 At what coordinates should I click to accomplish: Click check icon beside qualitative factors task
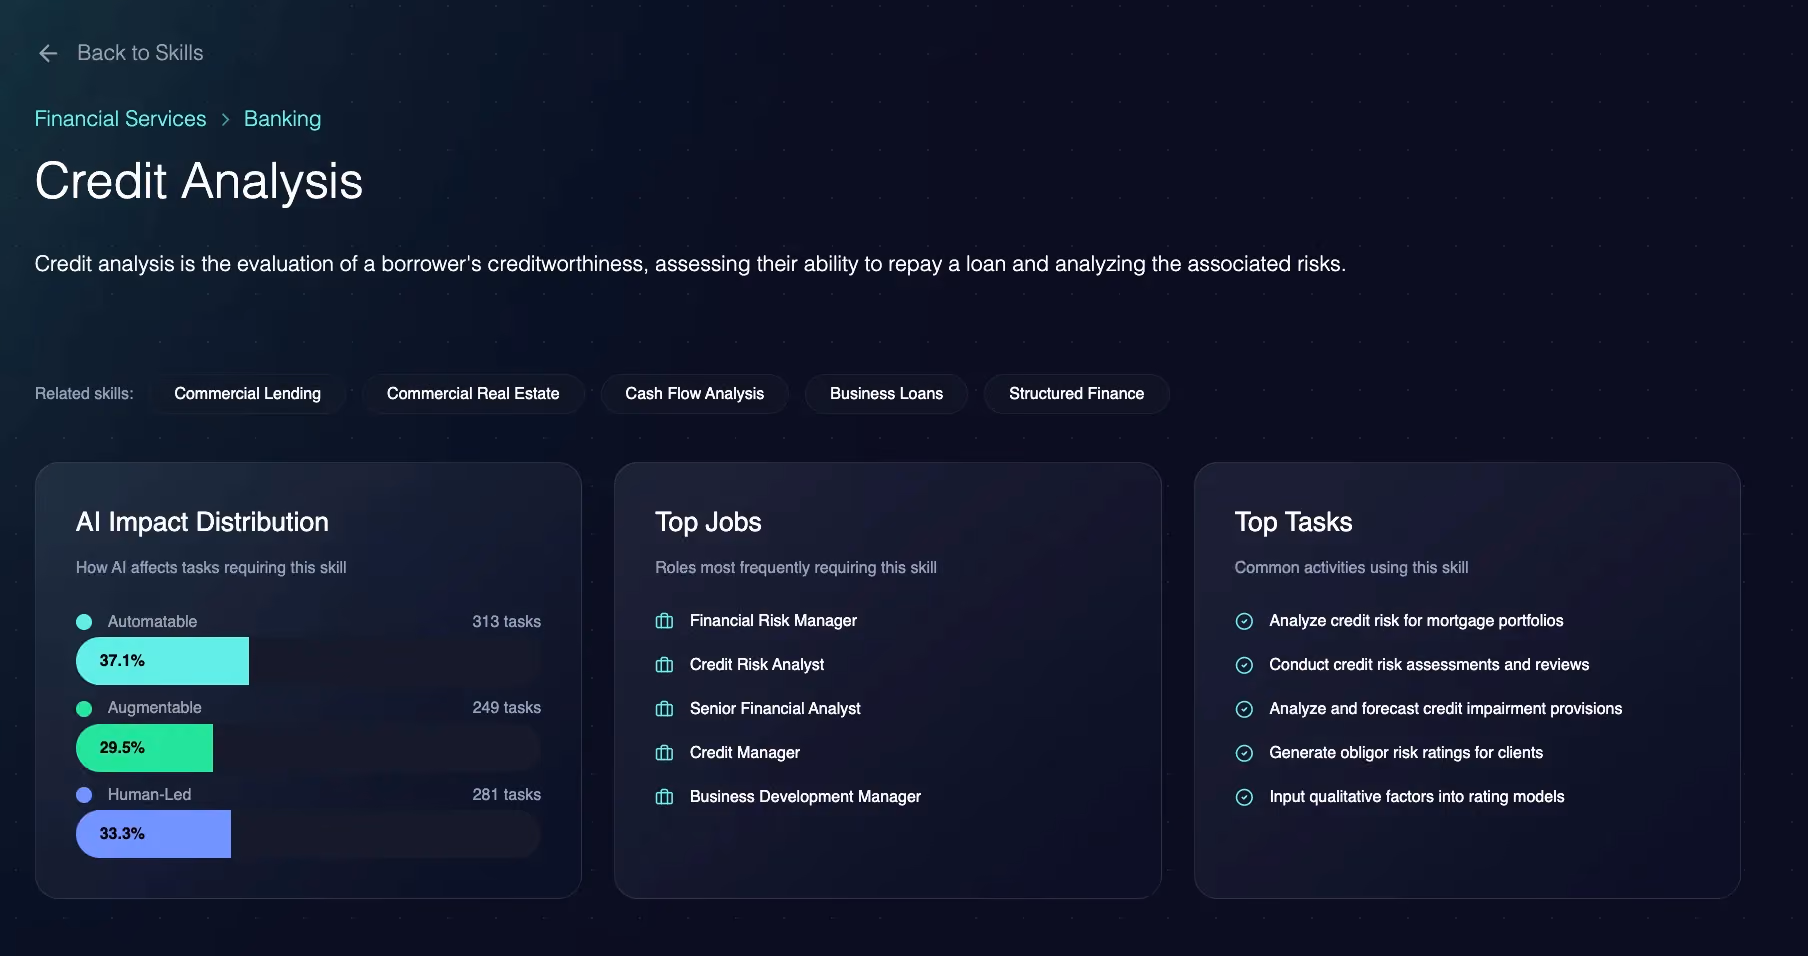(x=1244, y=797)
